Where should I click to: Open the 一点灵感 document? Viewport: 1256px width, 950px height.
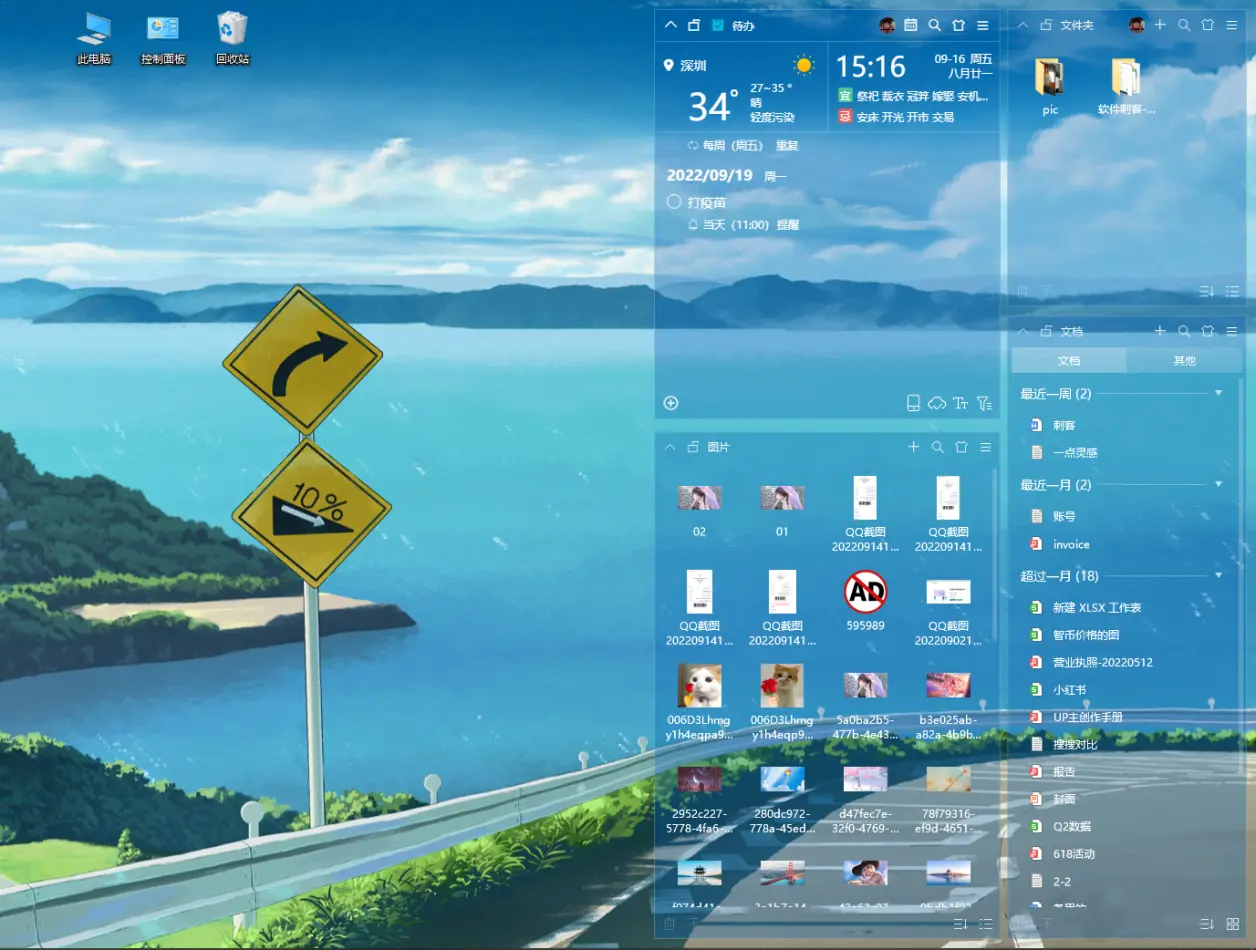point(1075,452)
